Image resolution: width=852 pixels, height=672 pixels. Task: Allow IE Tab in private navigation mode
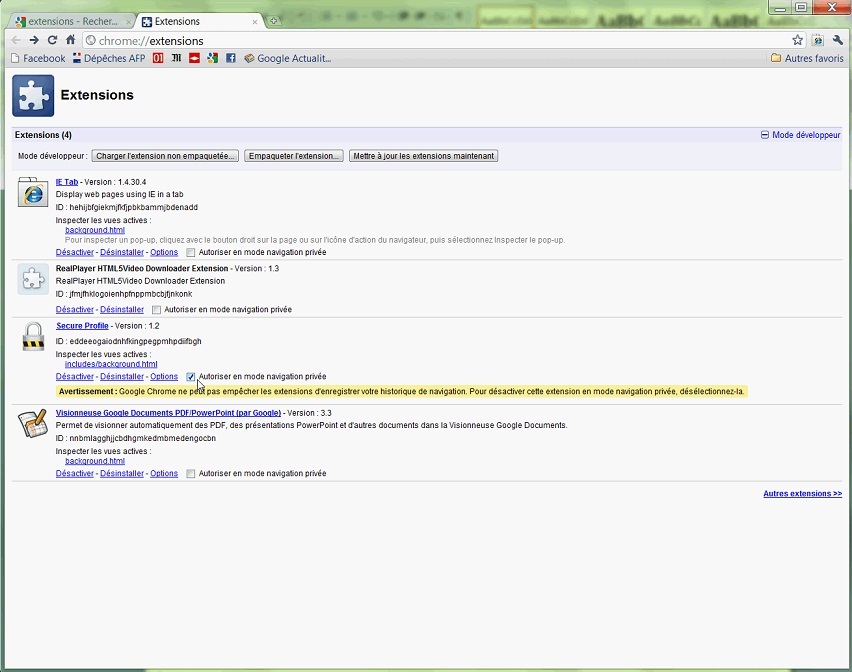(x=191, y=253)
